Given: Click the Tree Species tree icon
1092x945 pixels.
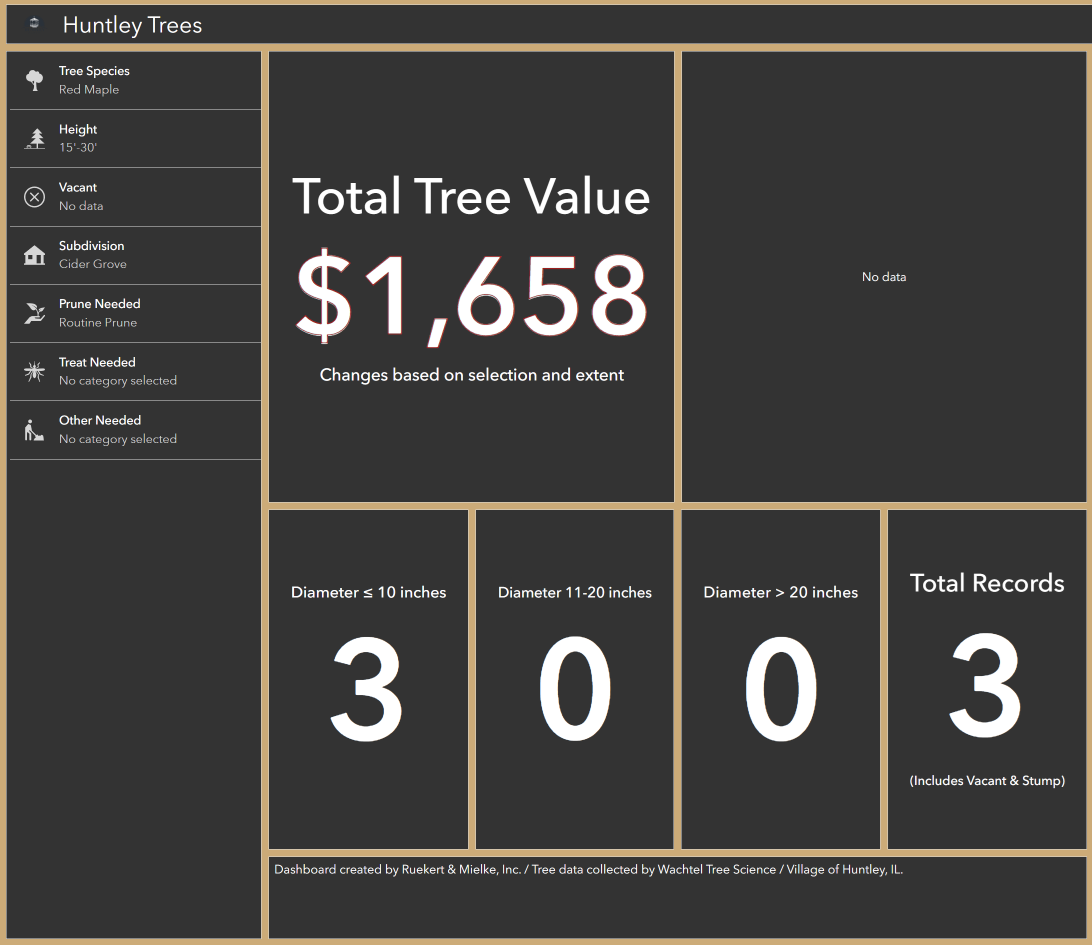Looking at the screenshot, I should tap(34, 80).
